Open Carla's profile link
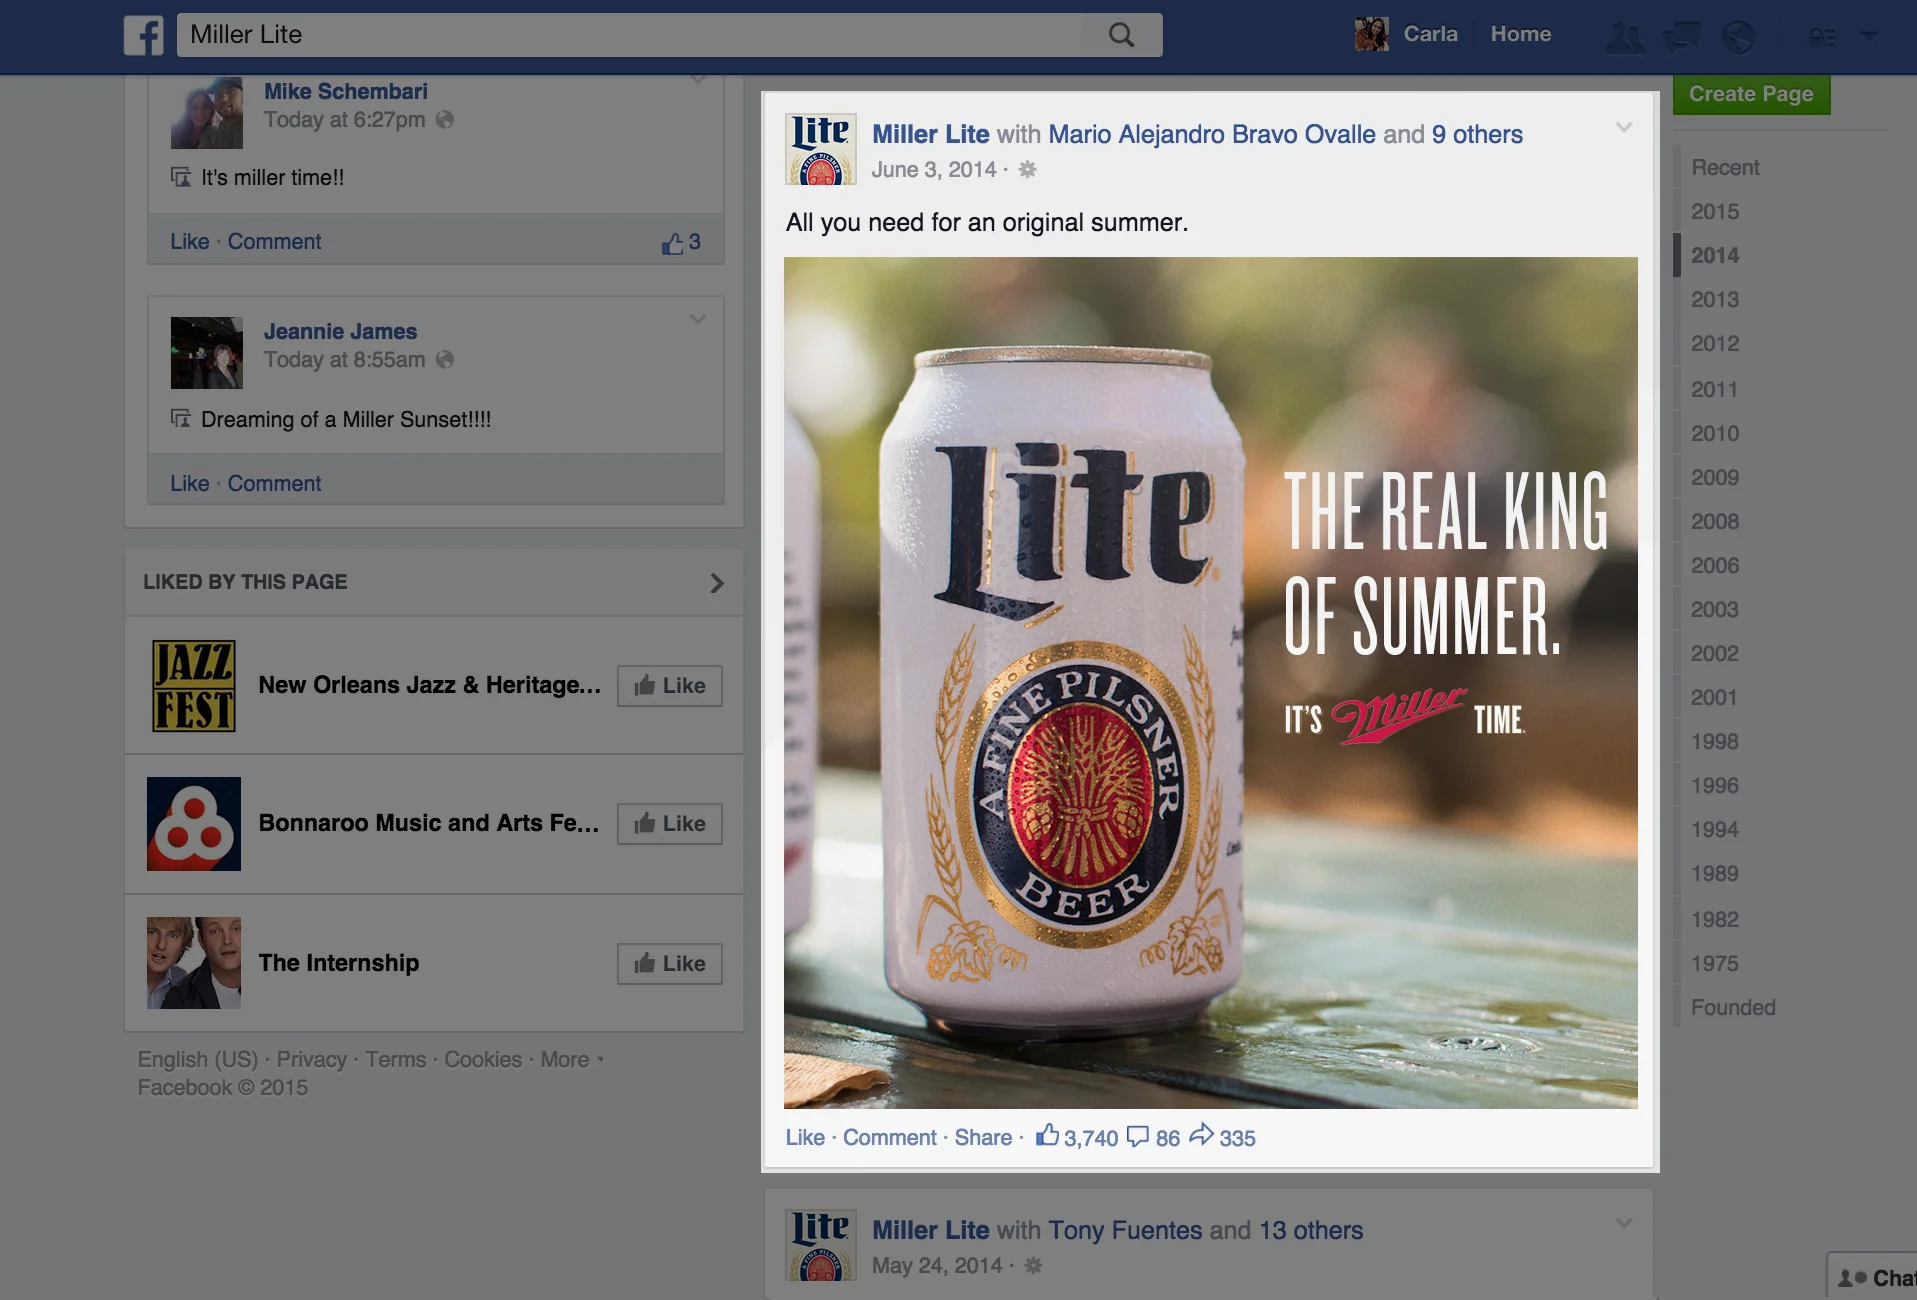Viewport: 1917px width, 1300px height. [x=1430, y=34]
